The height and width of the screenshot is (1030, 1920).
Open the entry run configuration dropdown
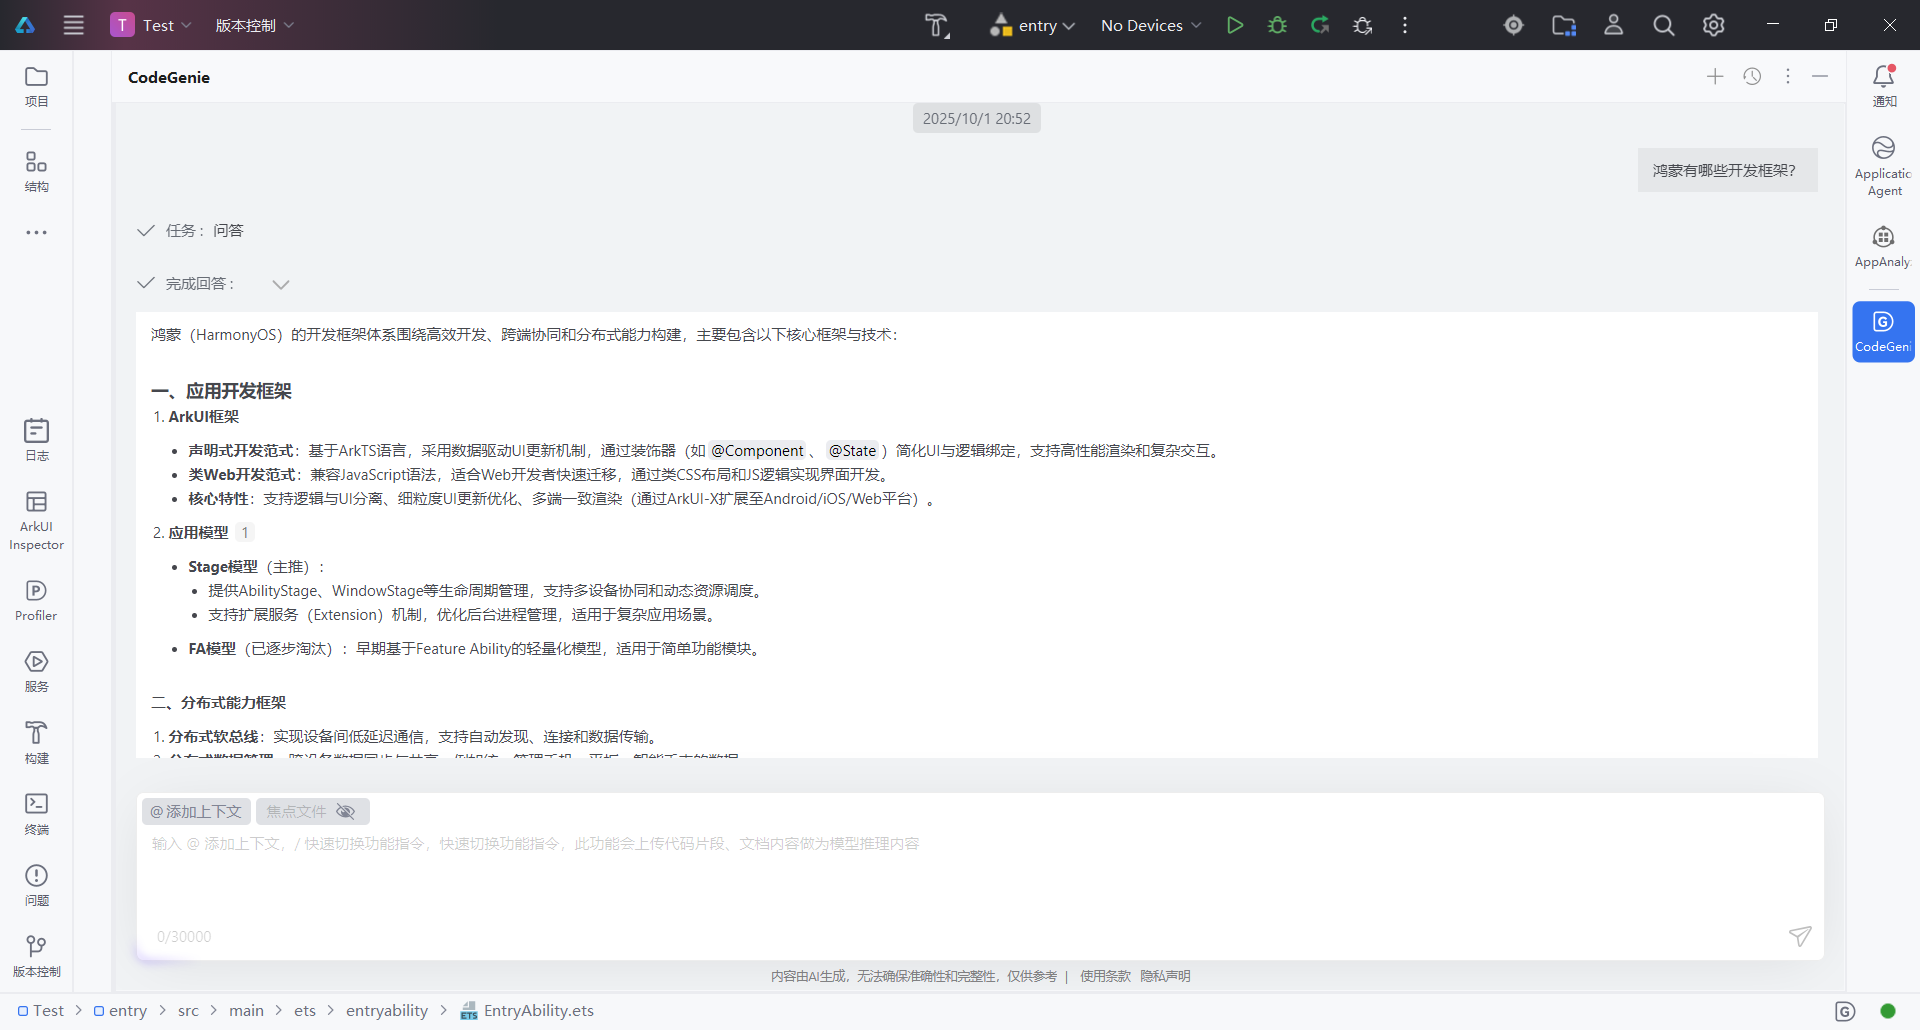tap(1033, 25)
